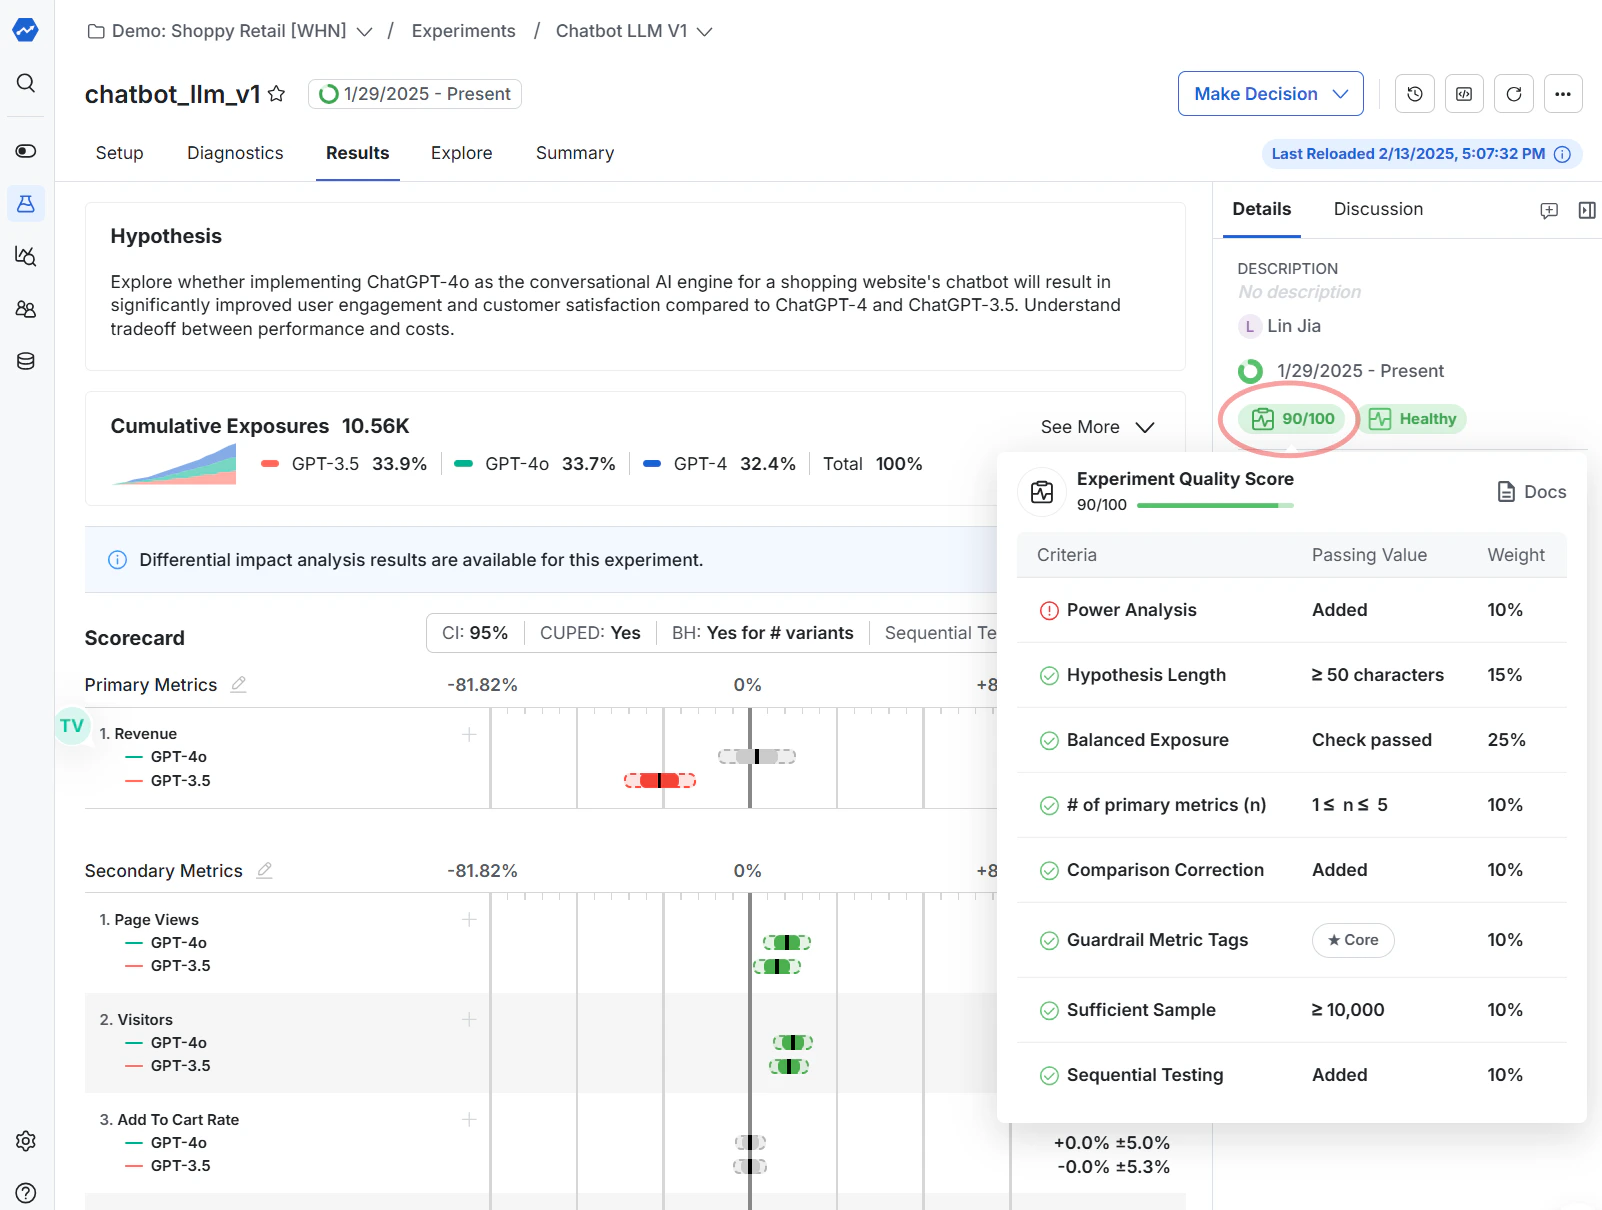Star the chatbot_llm_v1 experiment
Viewport: 1602px width, 1210px height.
[x=277, y=94]
